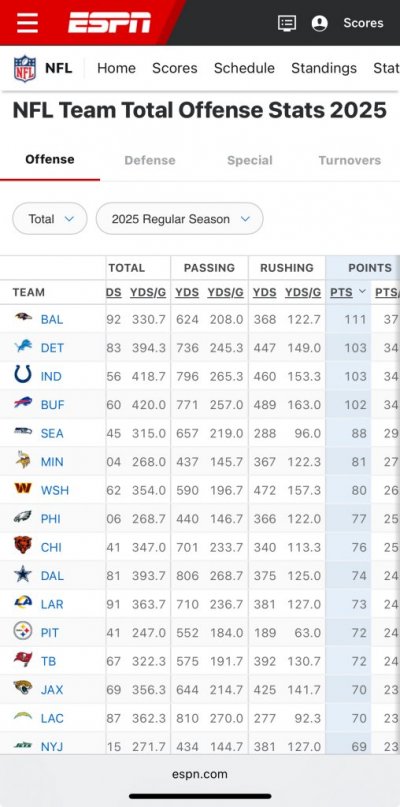Click the Scores link in top header
Screen dimensions: 400x807
[363, 23]
